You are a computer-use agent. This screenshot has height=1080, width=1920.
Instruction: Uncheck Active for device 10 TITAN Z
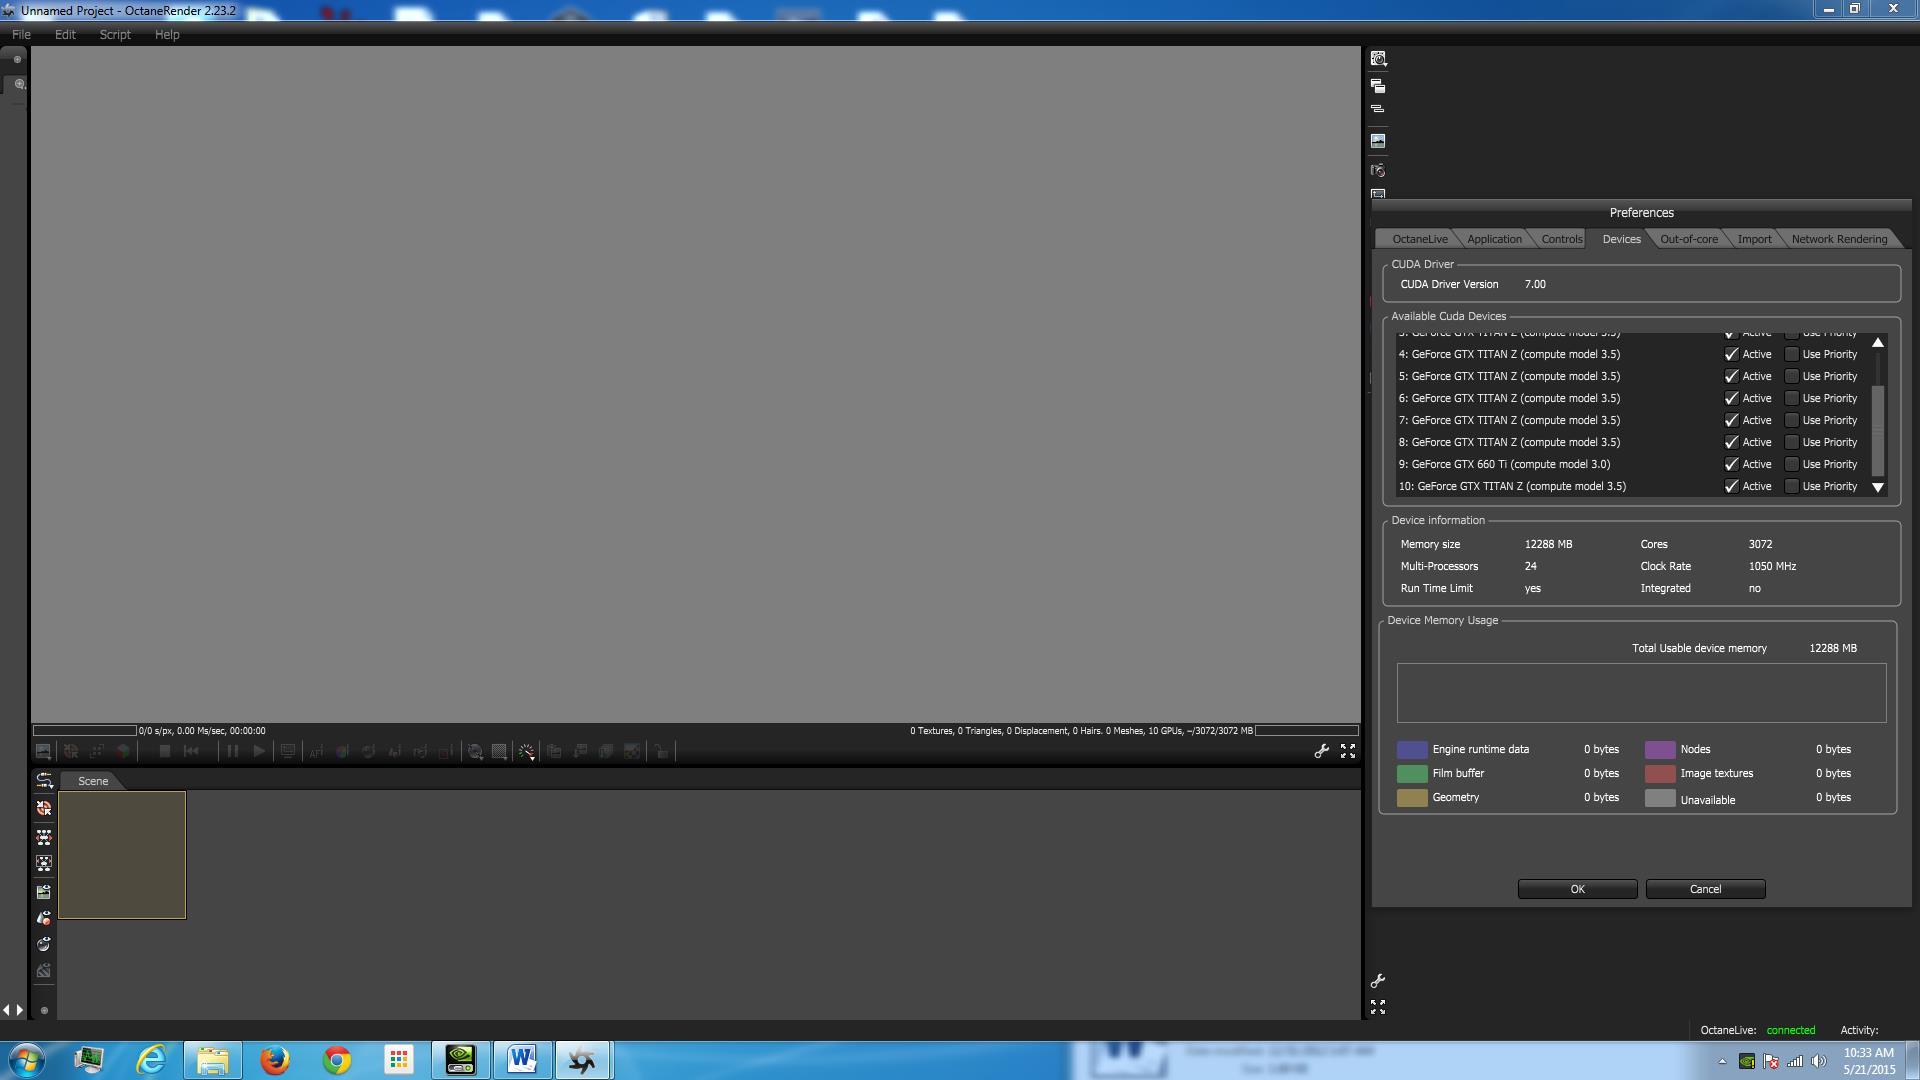(1731, 486)
